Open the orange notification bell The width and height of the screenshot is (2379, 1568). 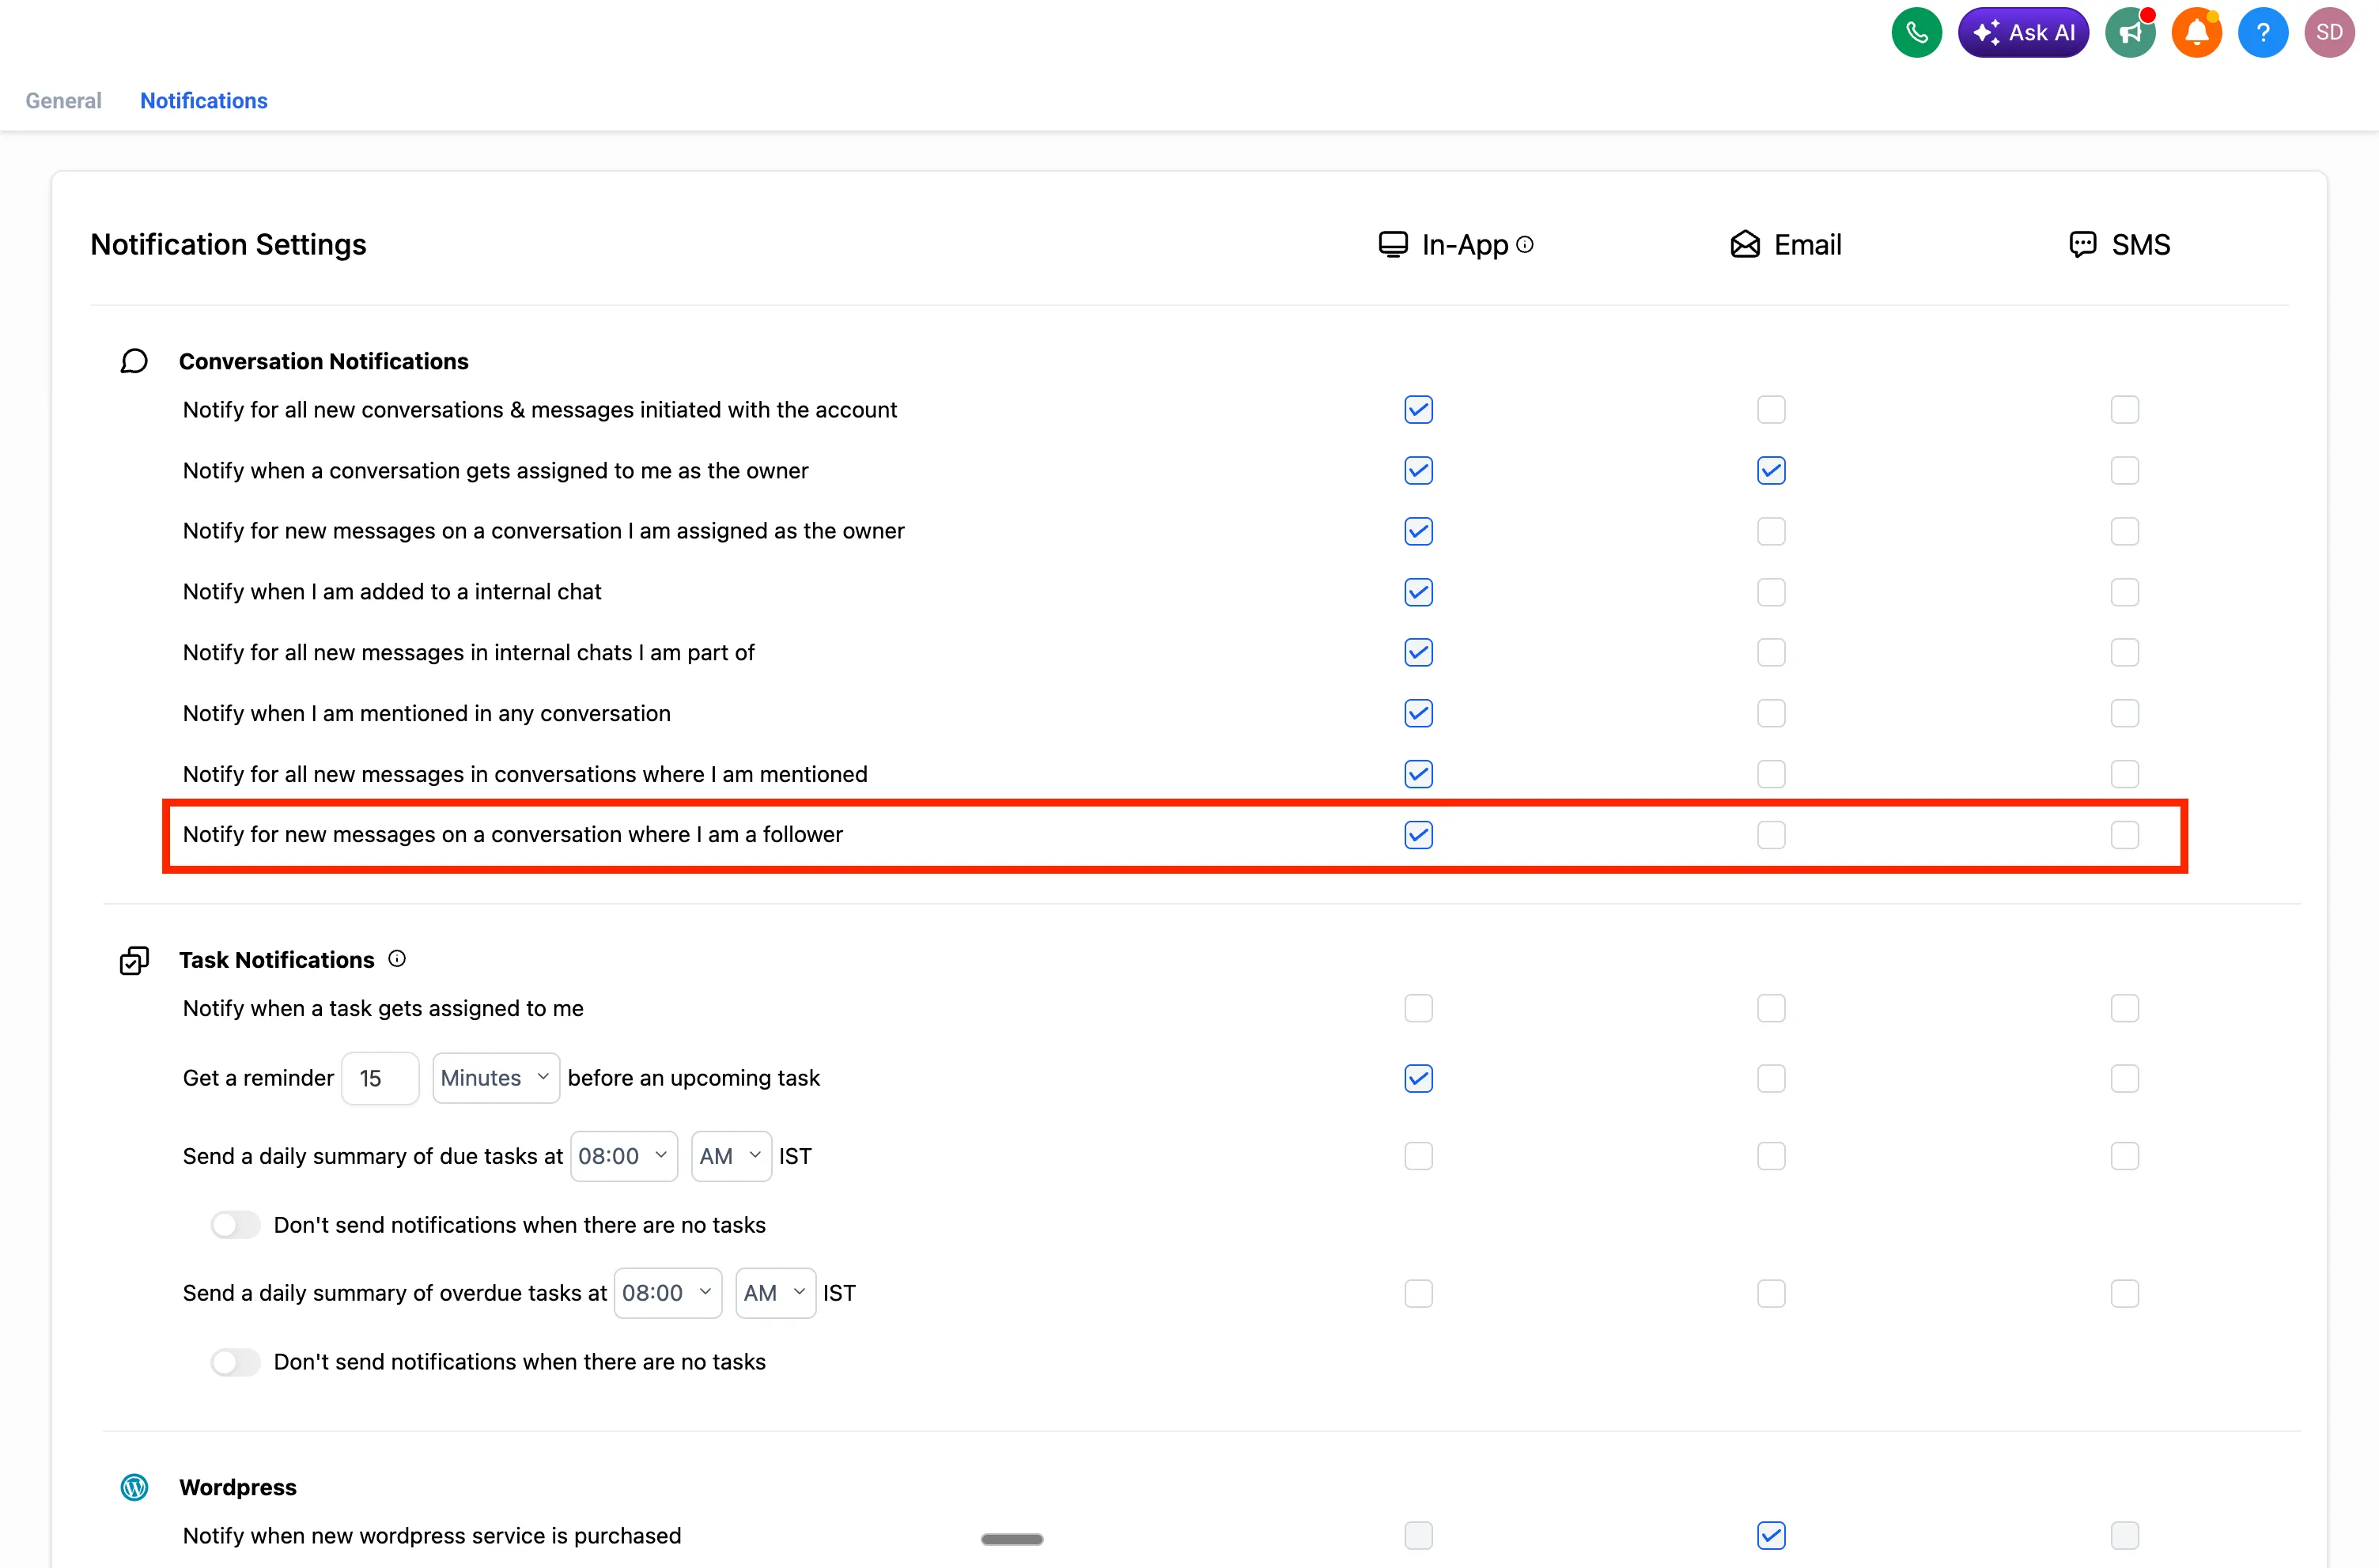[x=2196, y=31]
